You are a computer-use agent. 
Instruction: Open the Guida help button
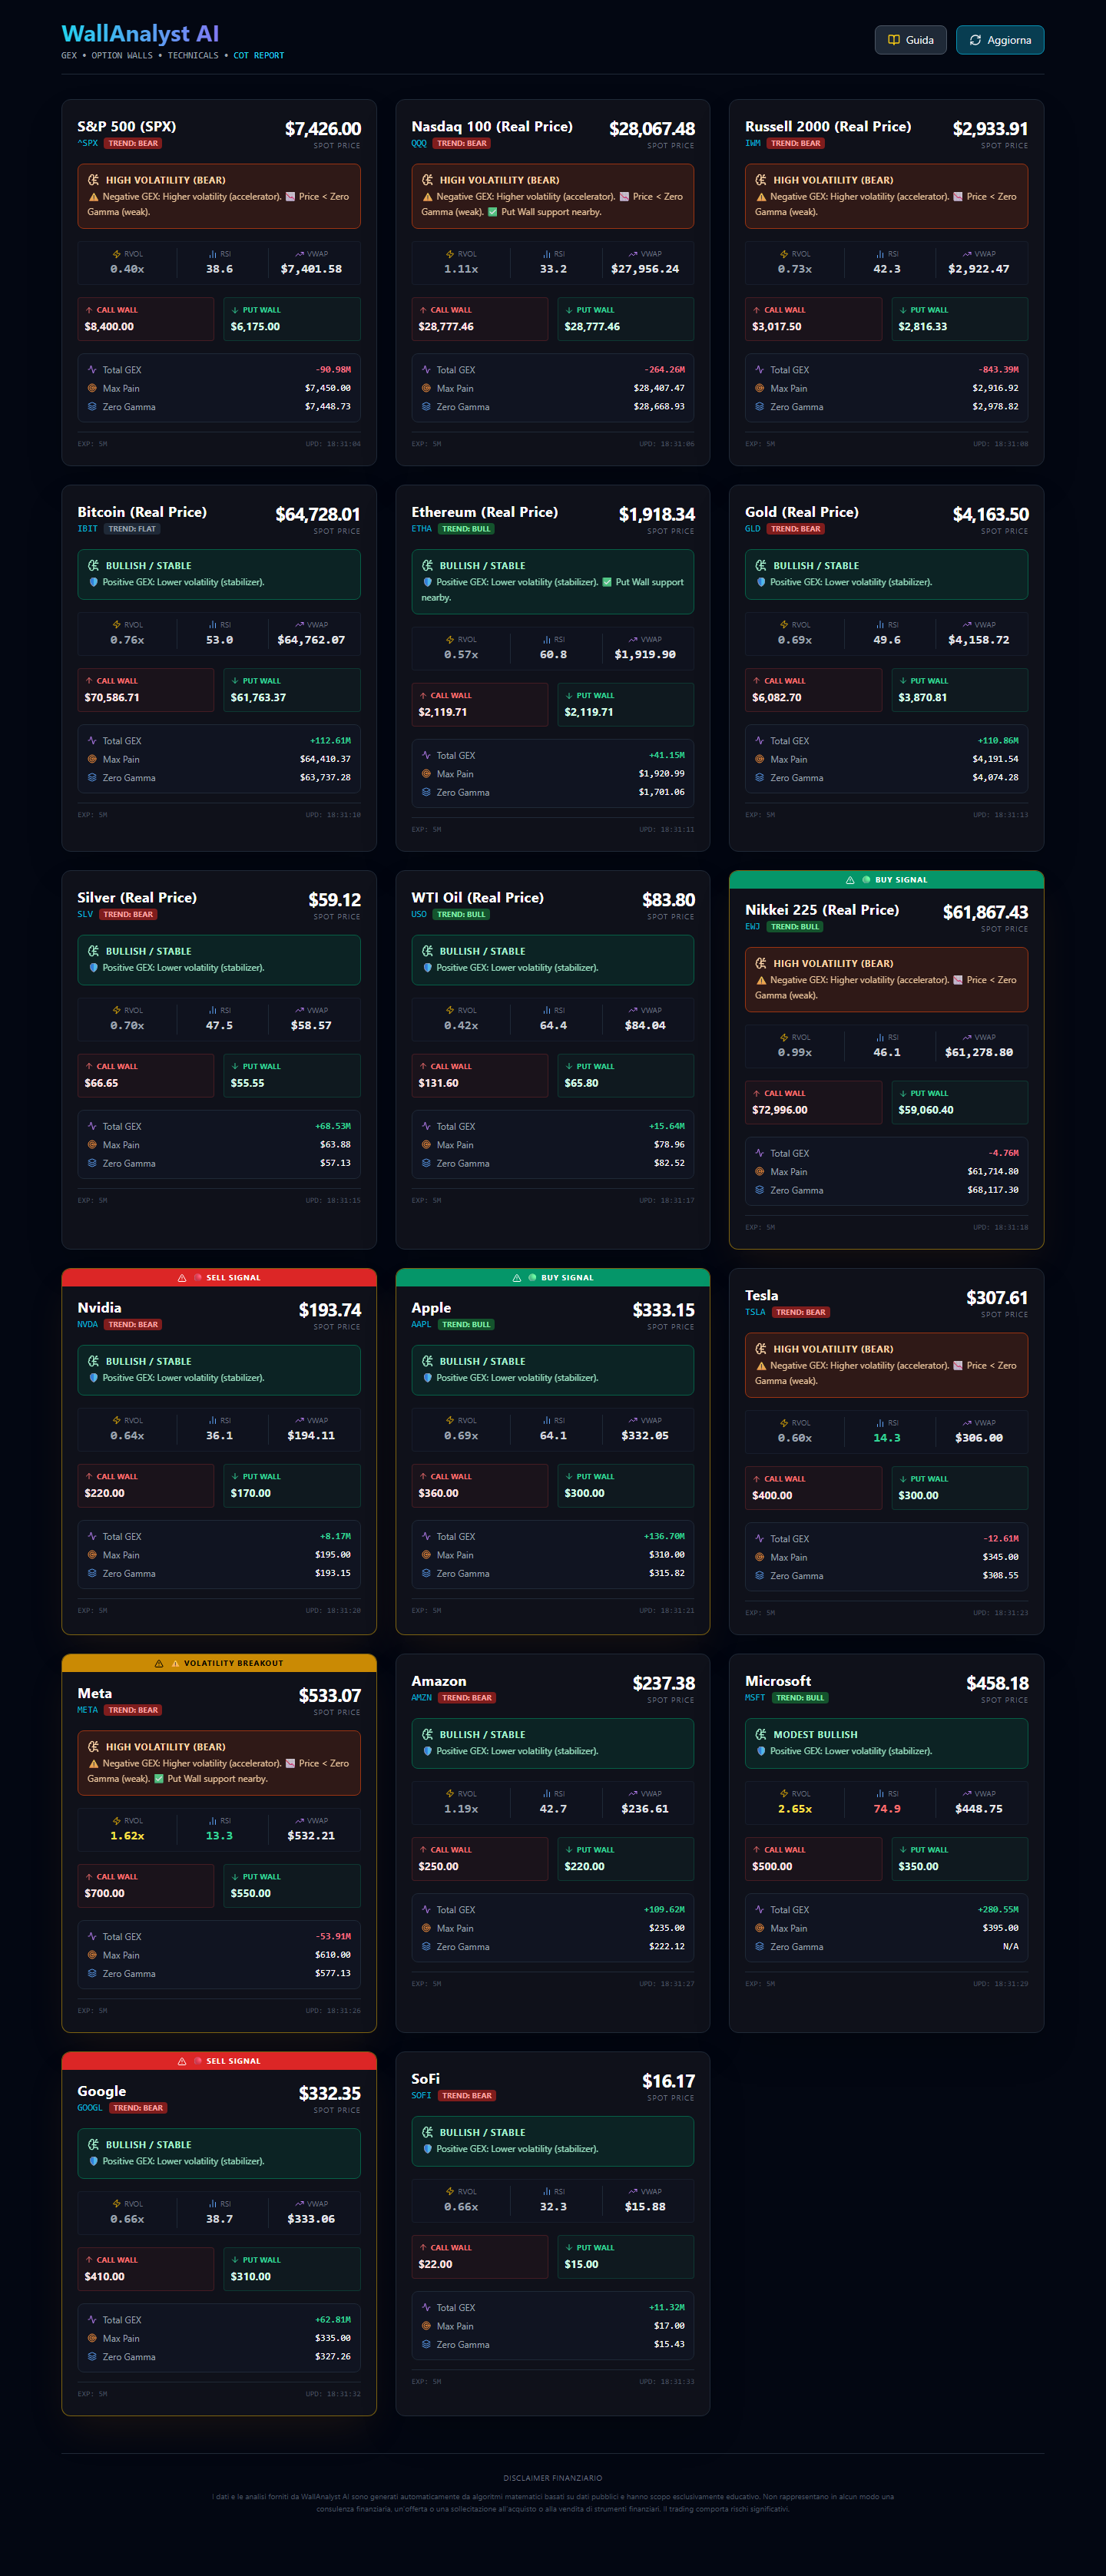click(911, 40)
